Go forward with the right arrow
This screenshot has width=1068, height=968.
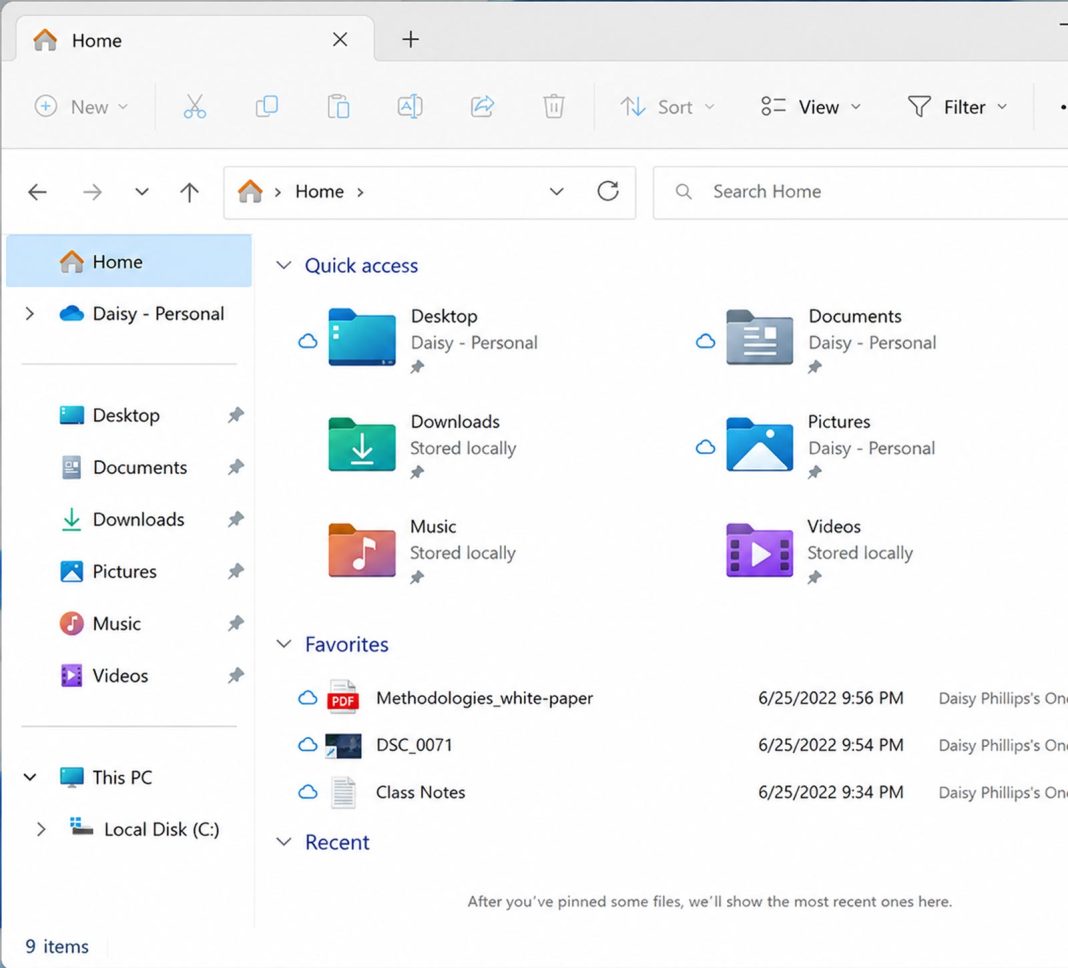pyautogui.click(x=92, y=192)
